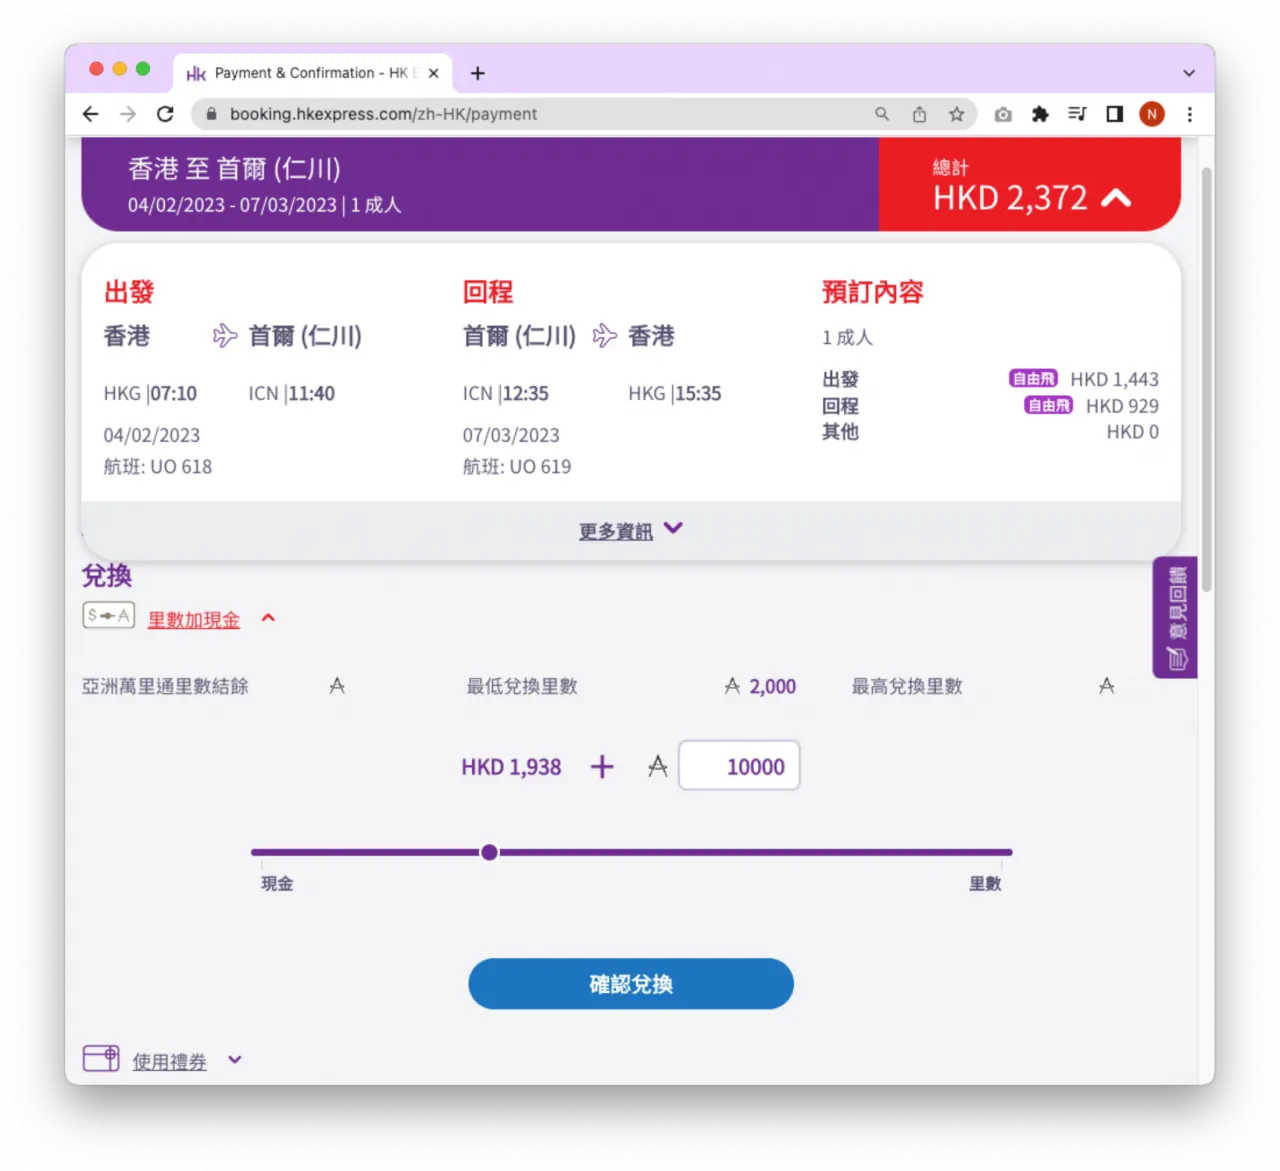Screen dimensions: 1280x1171
Task: Click the 最低兌換里數 label
Action: tap(522, 686)
